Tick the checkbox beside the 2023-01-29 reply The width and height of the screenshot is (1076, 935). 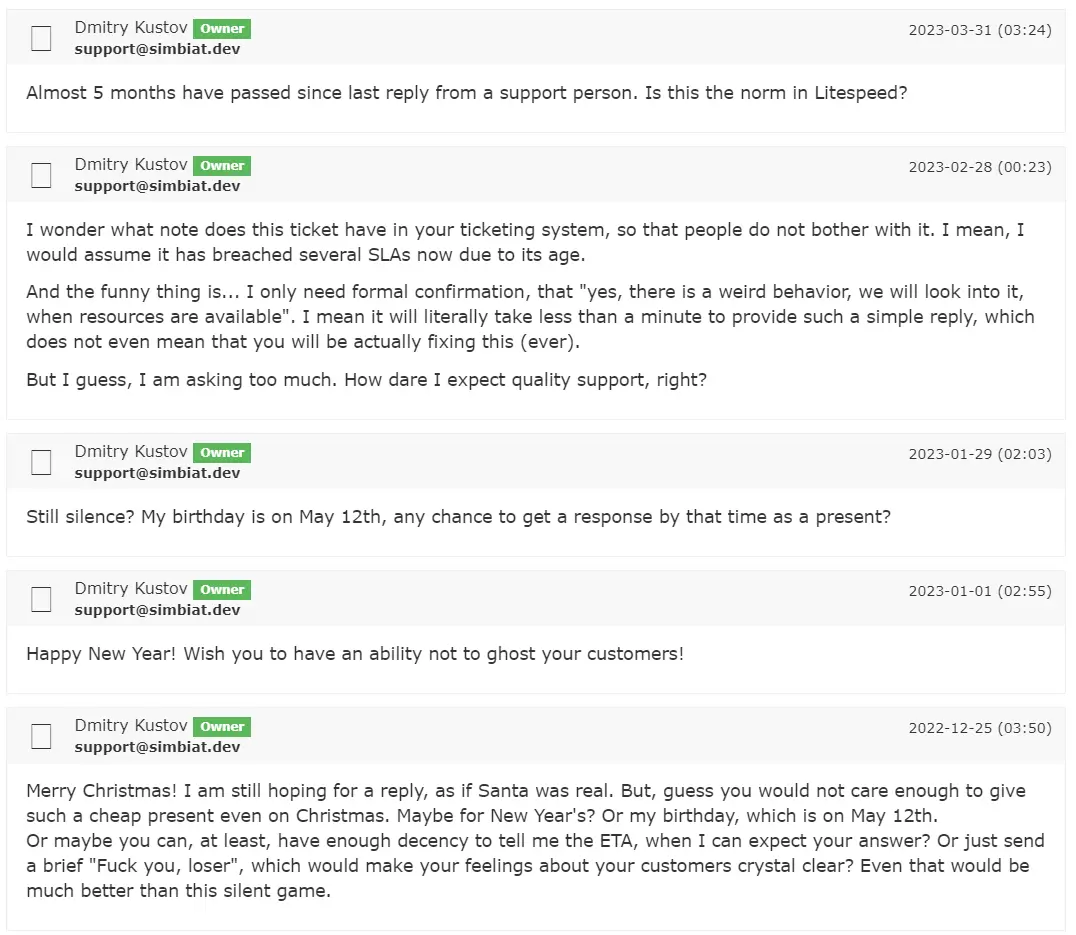41,462
